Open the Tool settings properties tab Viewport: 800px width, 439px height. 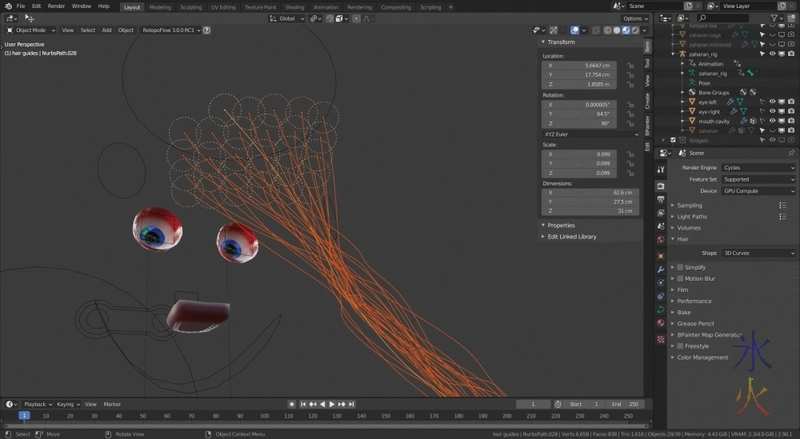661,171
